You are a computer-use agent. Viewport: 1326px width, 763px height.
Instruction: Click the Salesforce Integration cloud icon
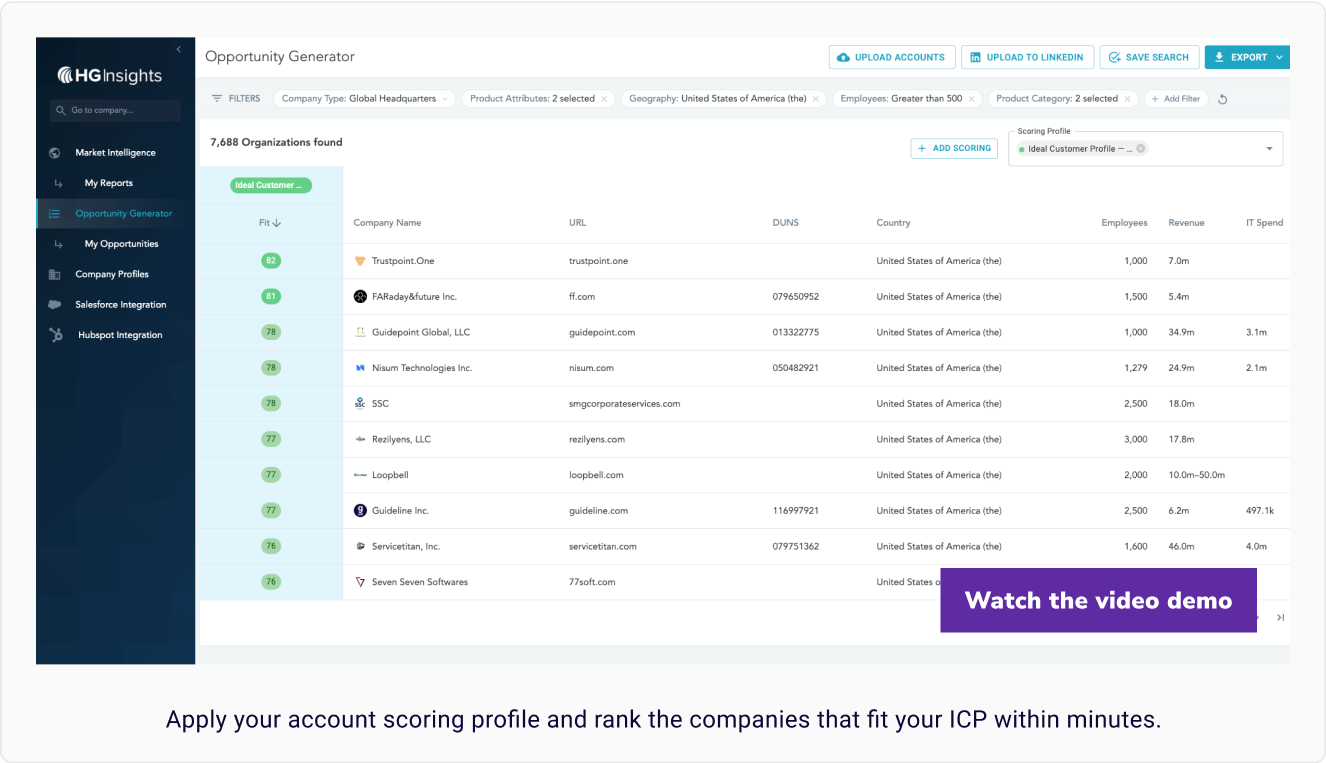[x=55, y=304]
